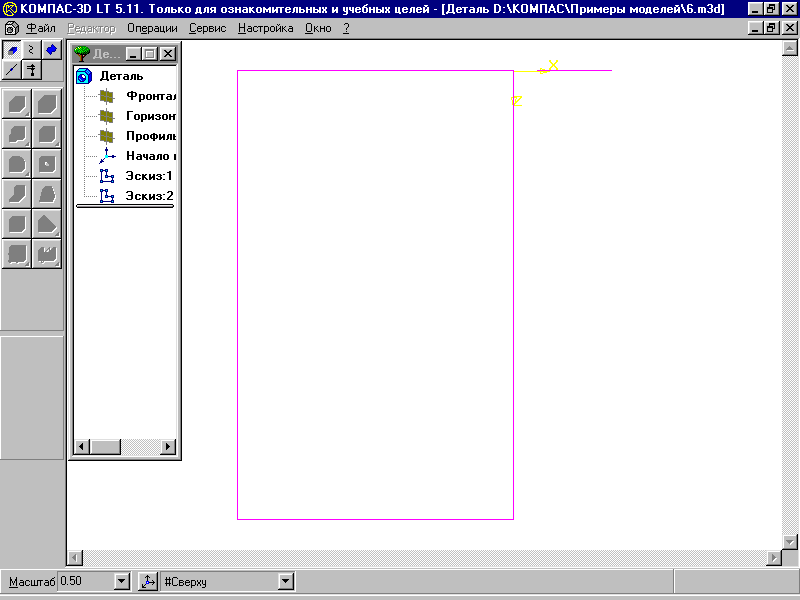Click the drawing area scroll up arrow
The image size is (800, 600).
790,48
